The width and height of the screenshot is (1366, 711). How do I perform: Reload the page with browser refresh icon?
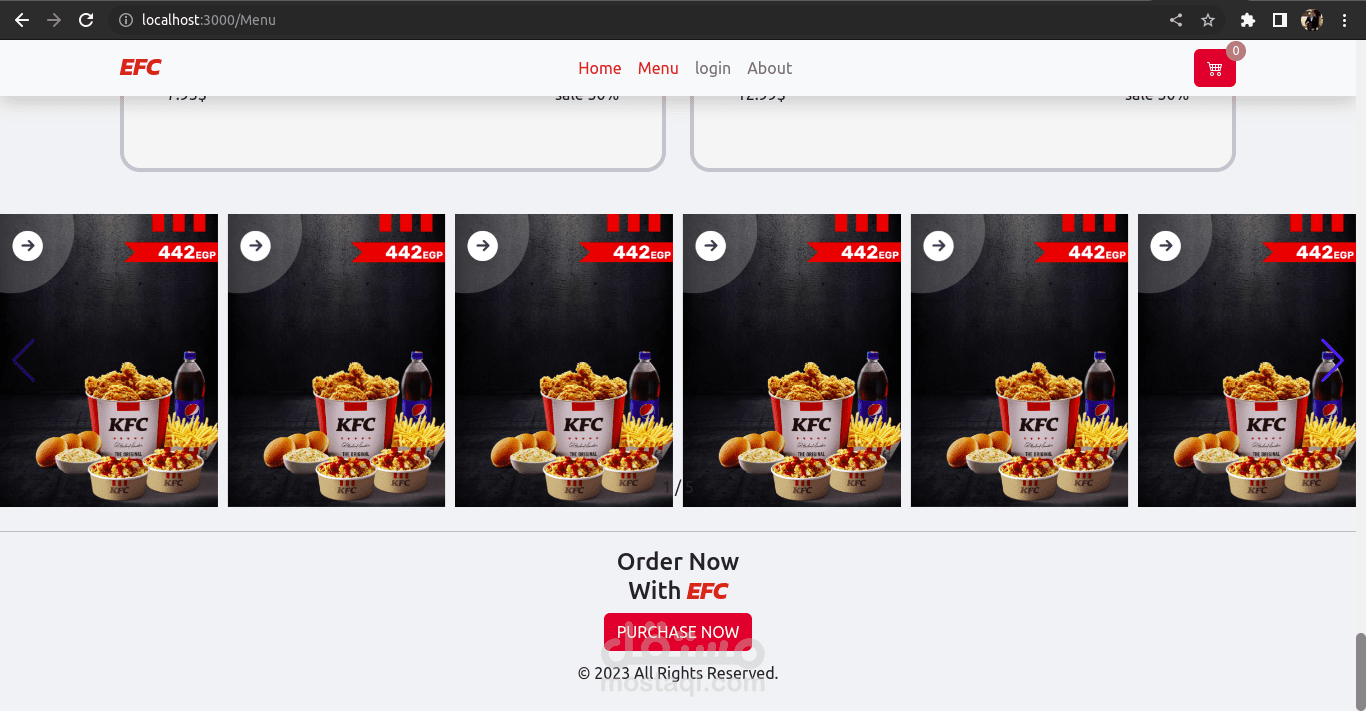coord(87,20)
